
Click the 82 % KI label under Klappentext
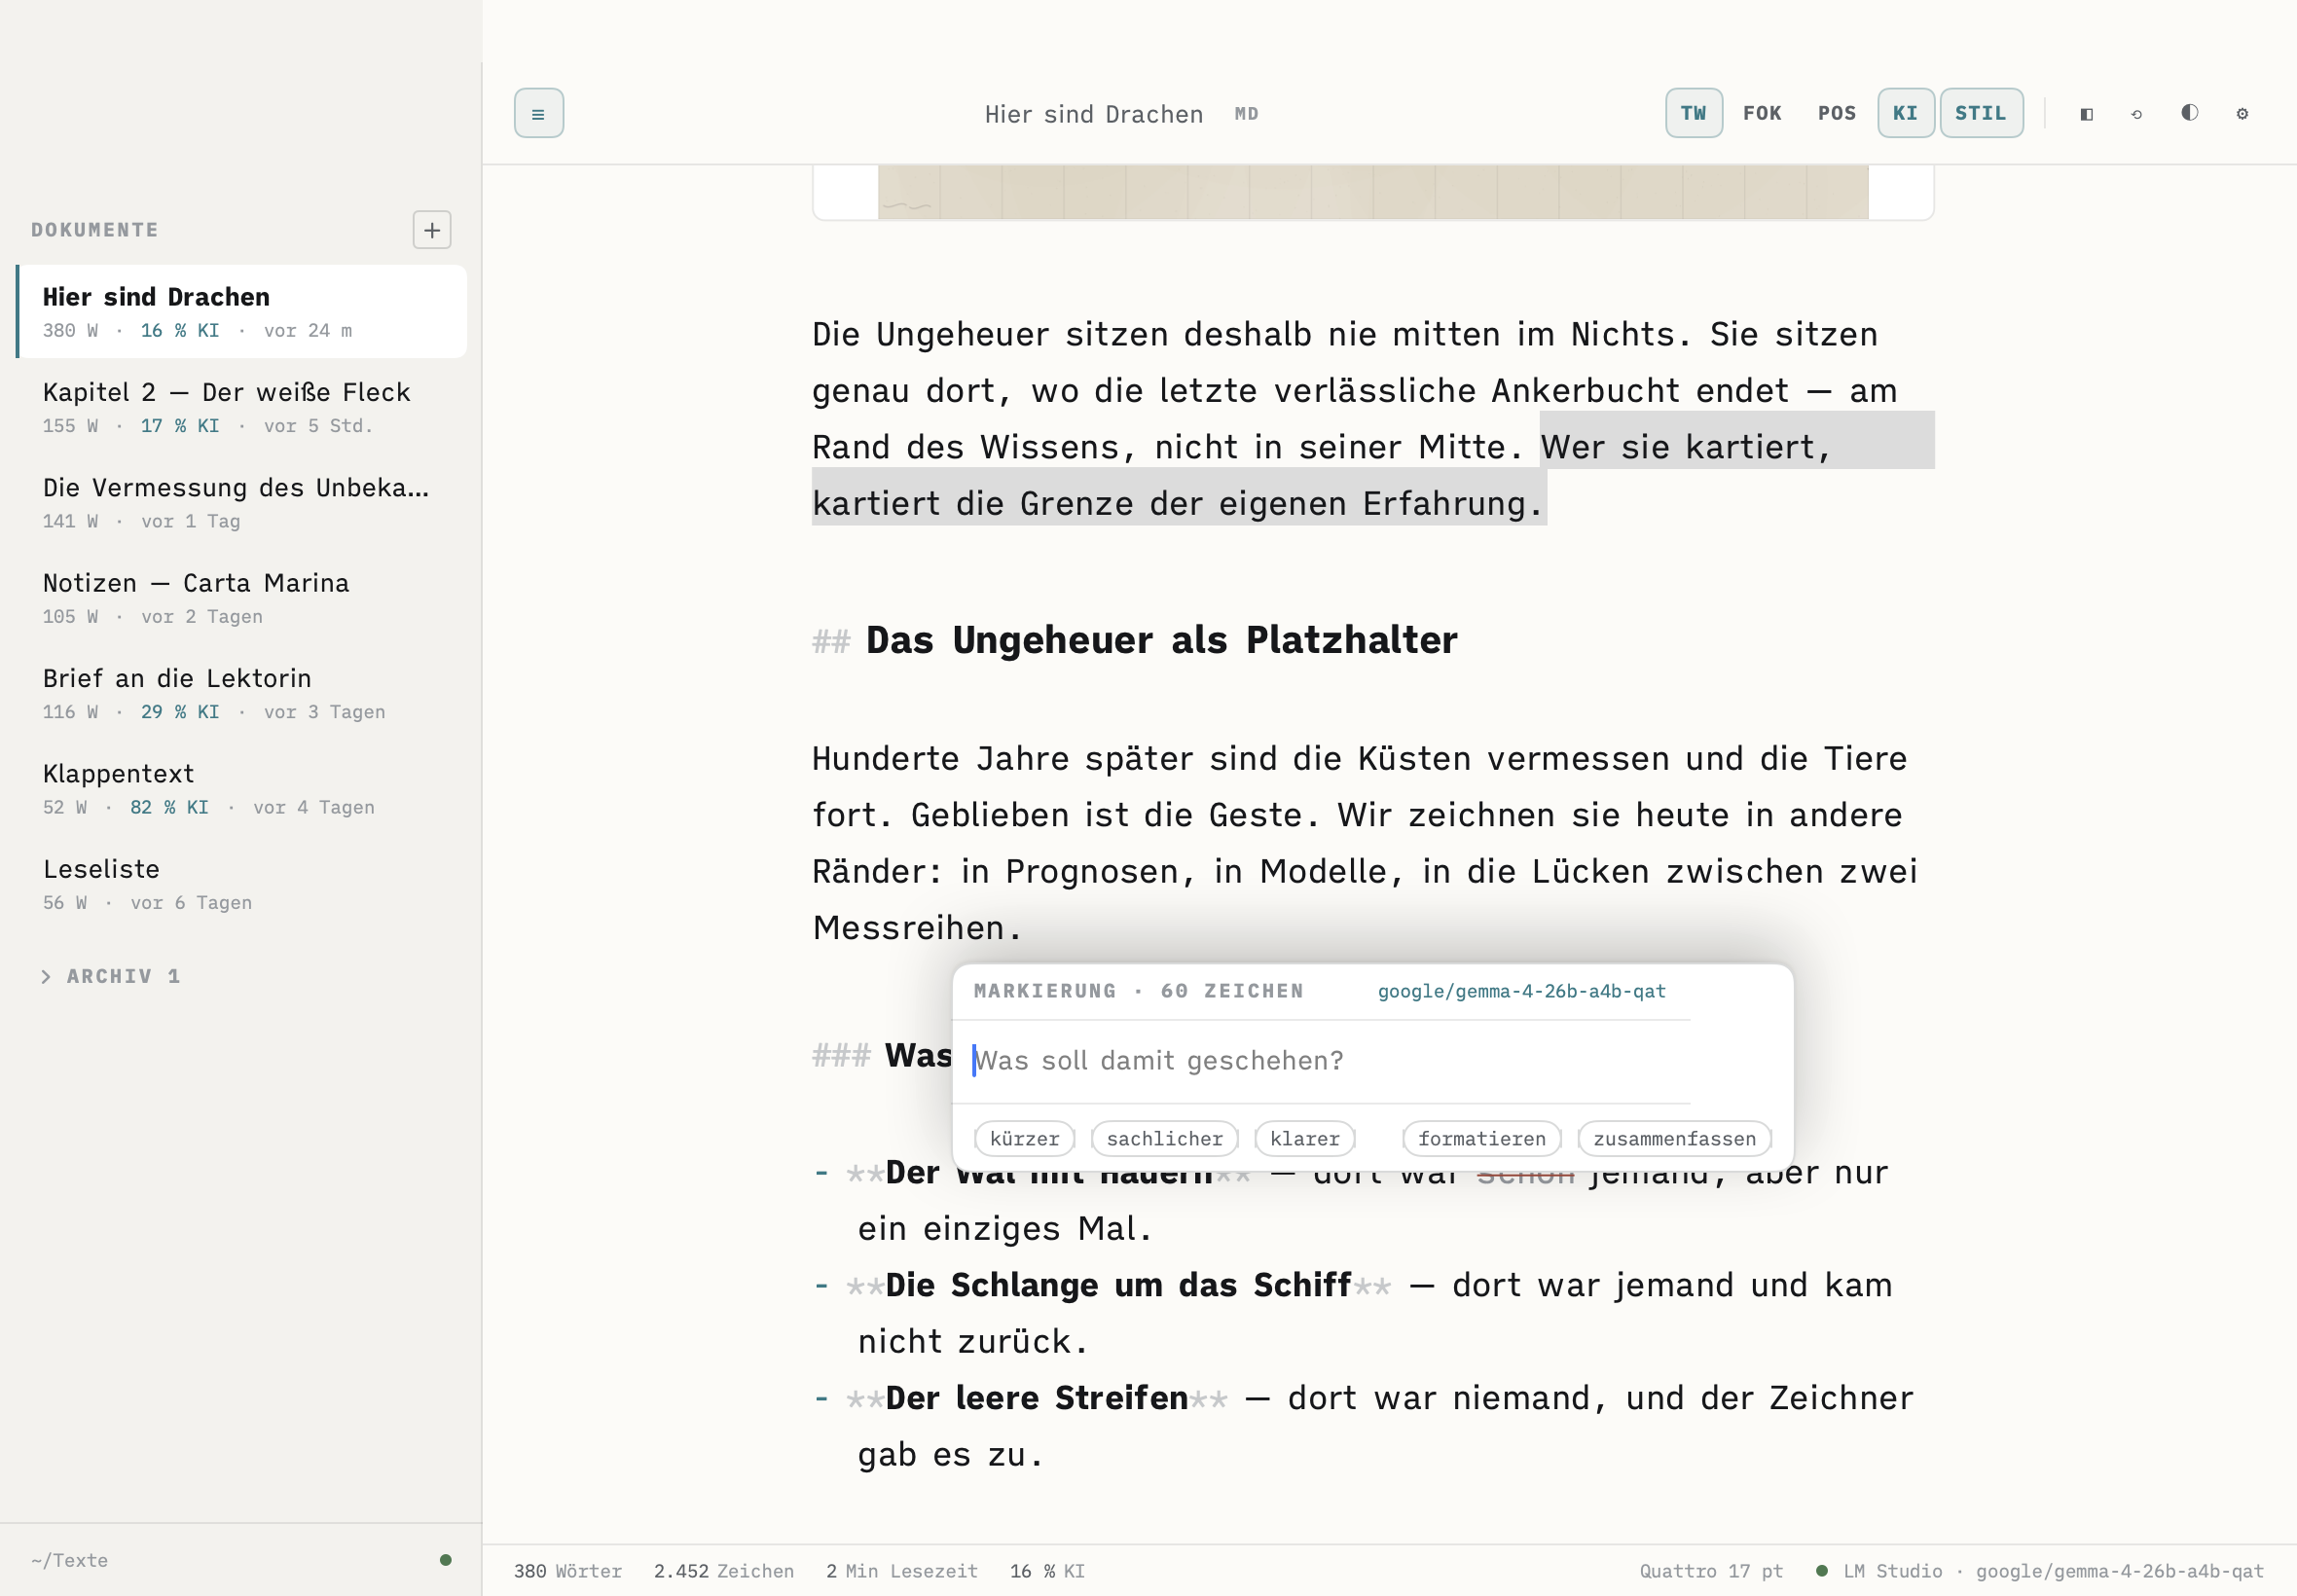169,807
